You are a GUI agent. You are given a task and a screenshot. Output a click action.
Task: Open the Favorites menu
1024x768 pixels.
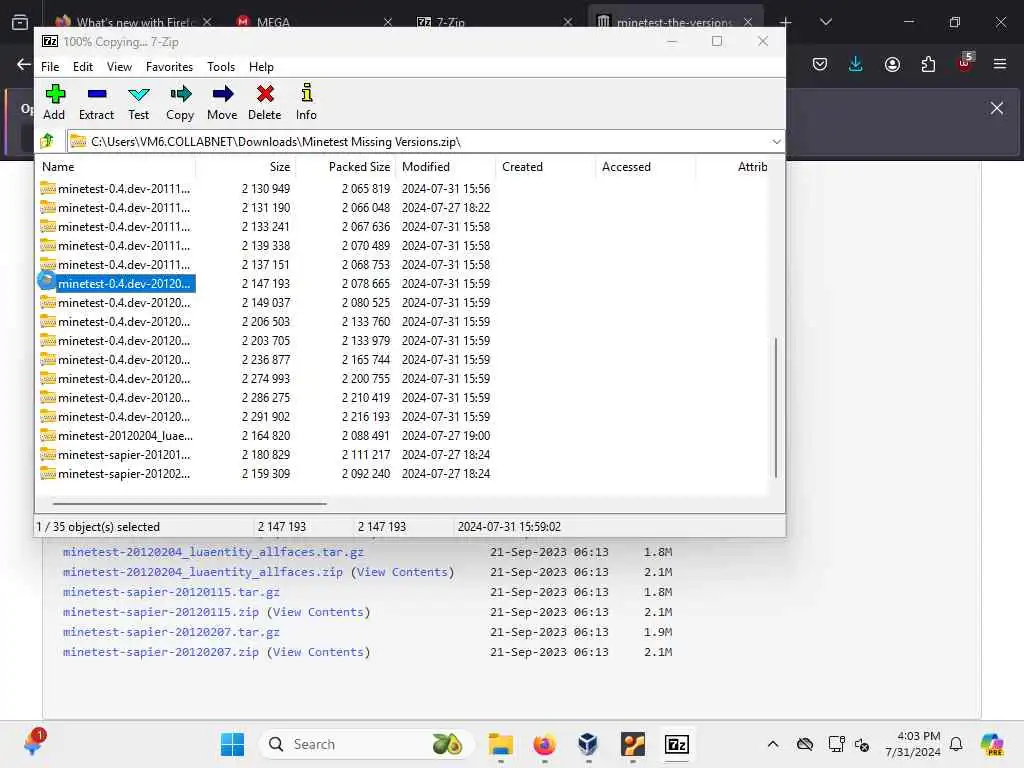tap(169, 67)
